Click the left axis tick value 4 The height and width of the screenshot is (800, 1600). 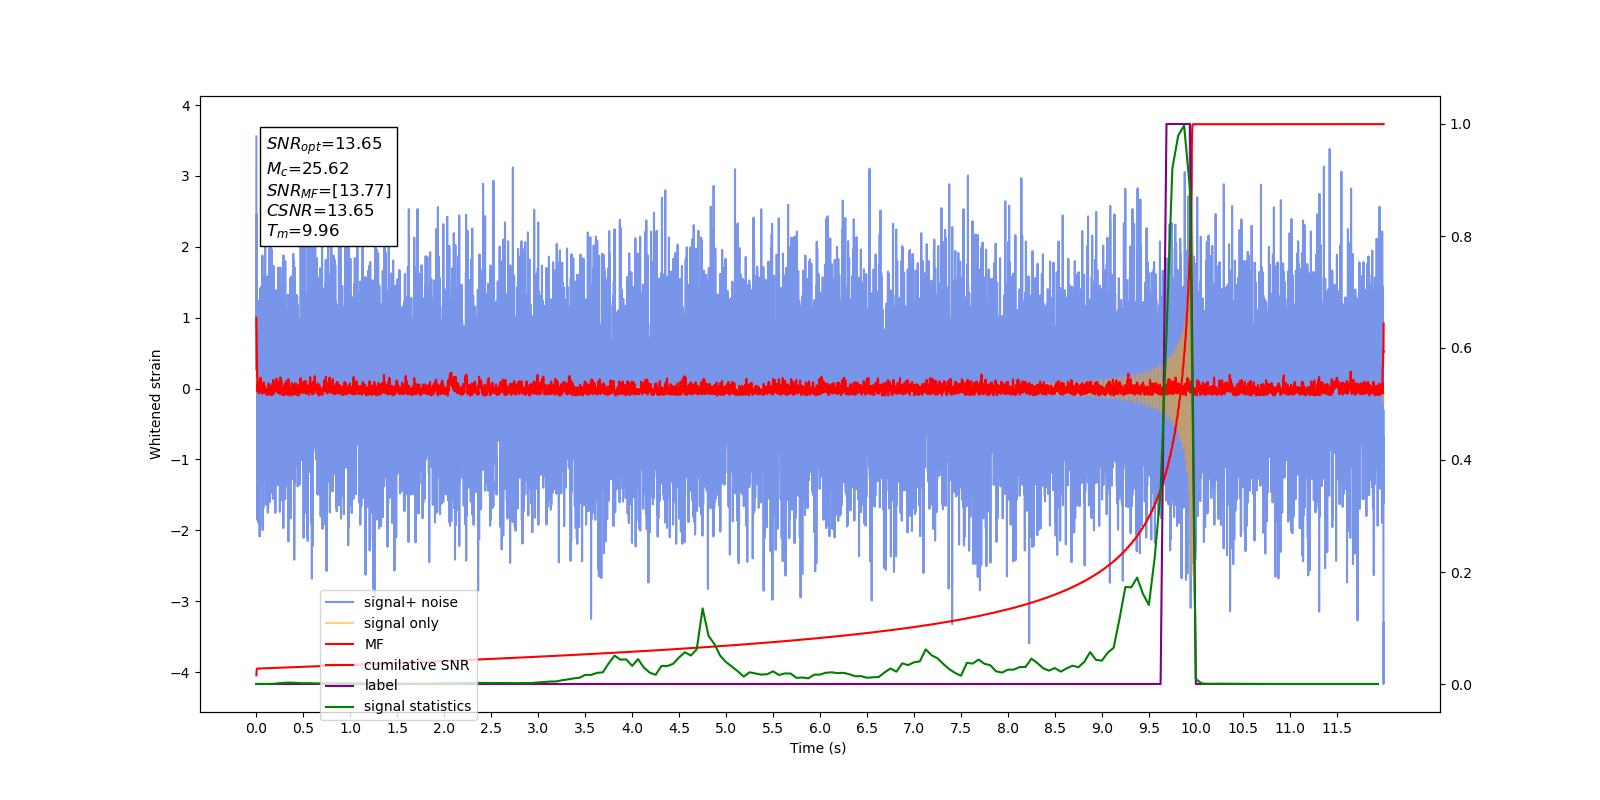[x=186, y=106]
